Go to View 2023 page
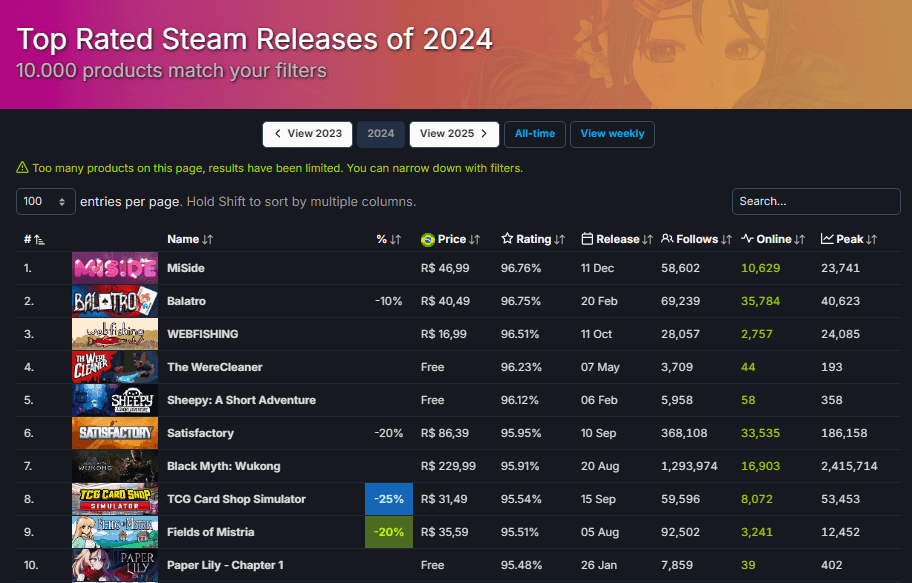The height and width of the screenshot is (583, 912). click(307, 134)
